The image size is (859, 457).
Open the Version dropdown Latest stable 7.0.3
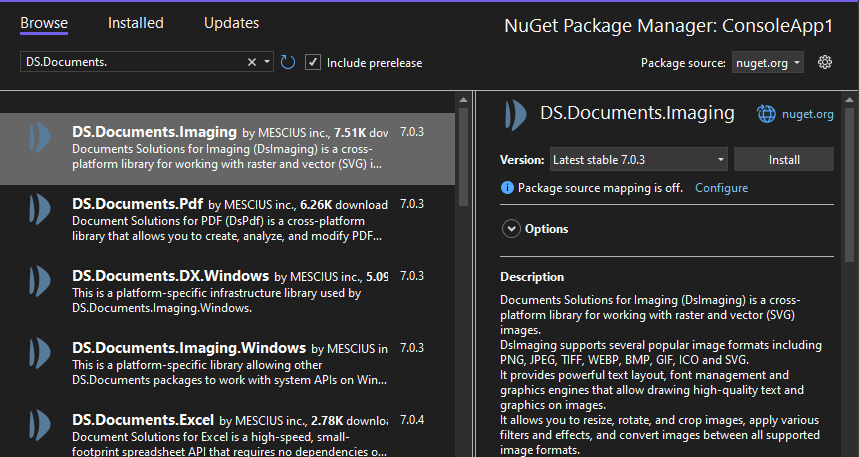point(639,159)
